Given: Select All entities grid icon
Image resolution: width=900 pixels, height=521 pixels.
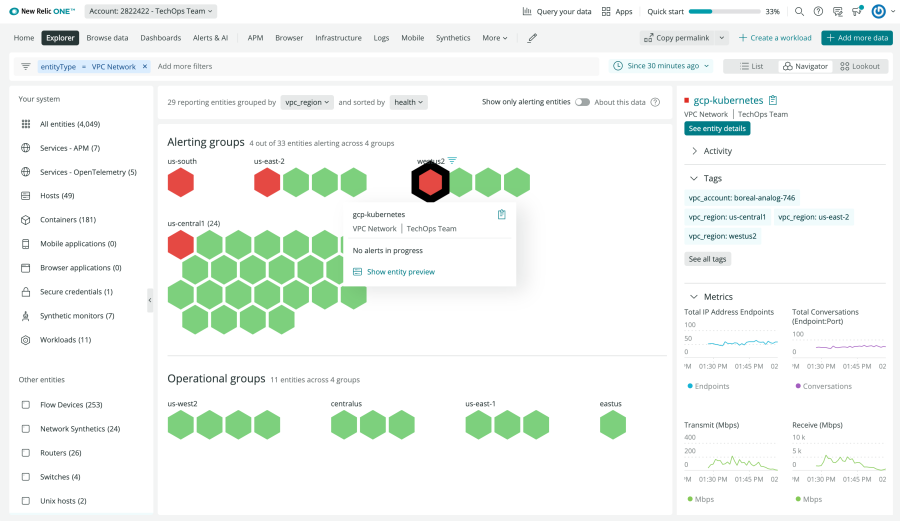Looking at the screenshot, I should pos(26,124).
